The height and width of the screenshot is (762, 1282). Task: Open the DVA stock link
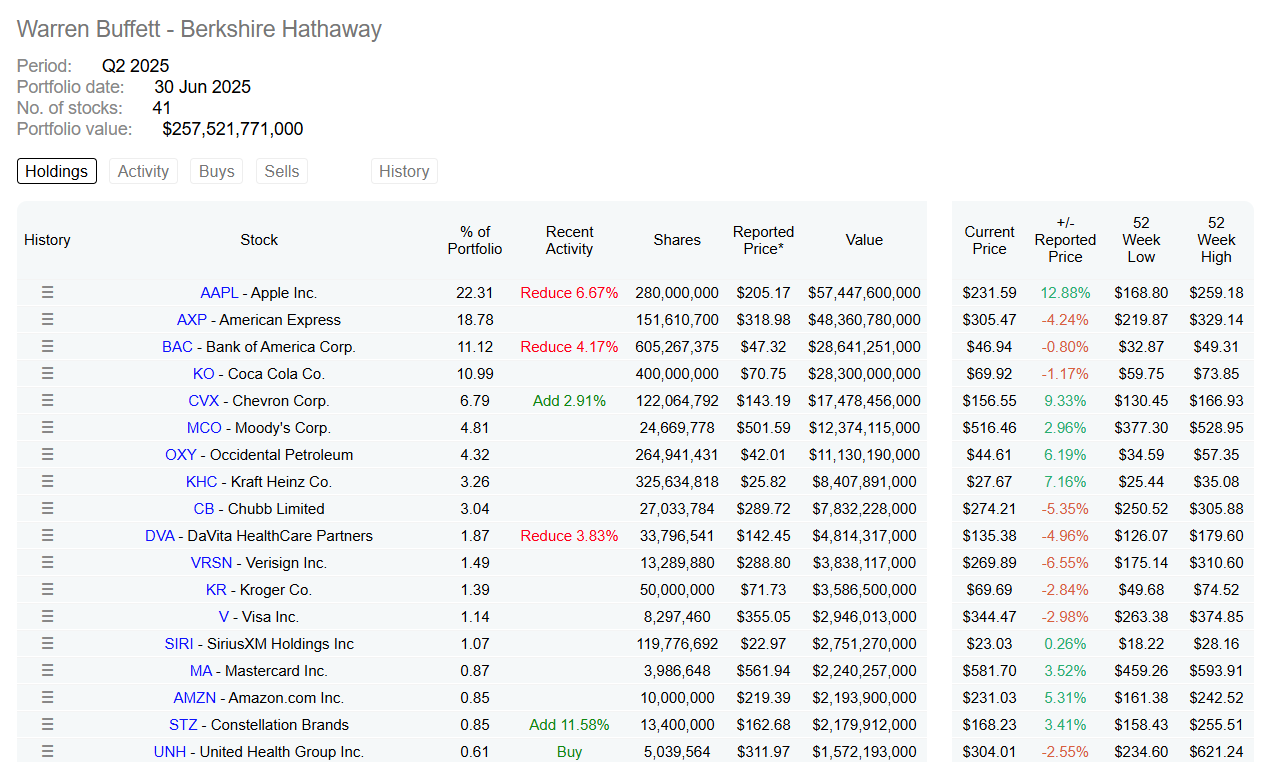pyautogui.click(x=160, y=536)
